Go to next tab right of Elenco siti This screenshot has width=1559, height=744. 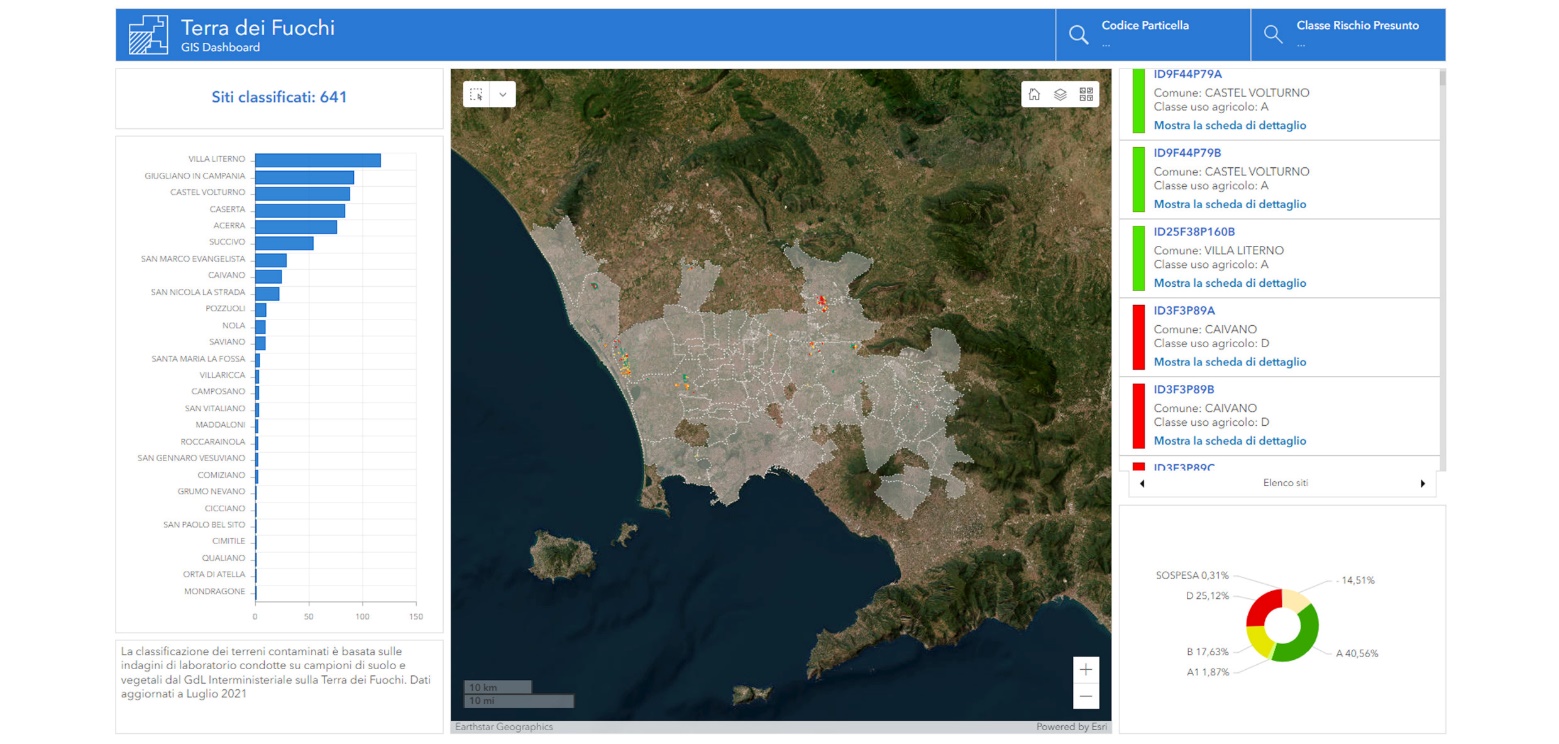pos(1422,484)
